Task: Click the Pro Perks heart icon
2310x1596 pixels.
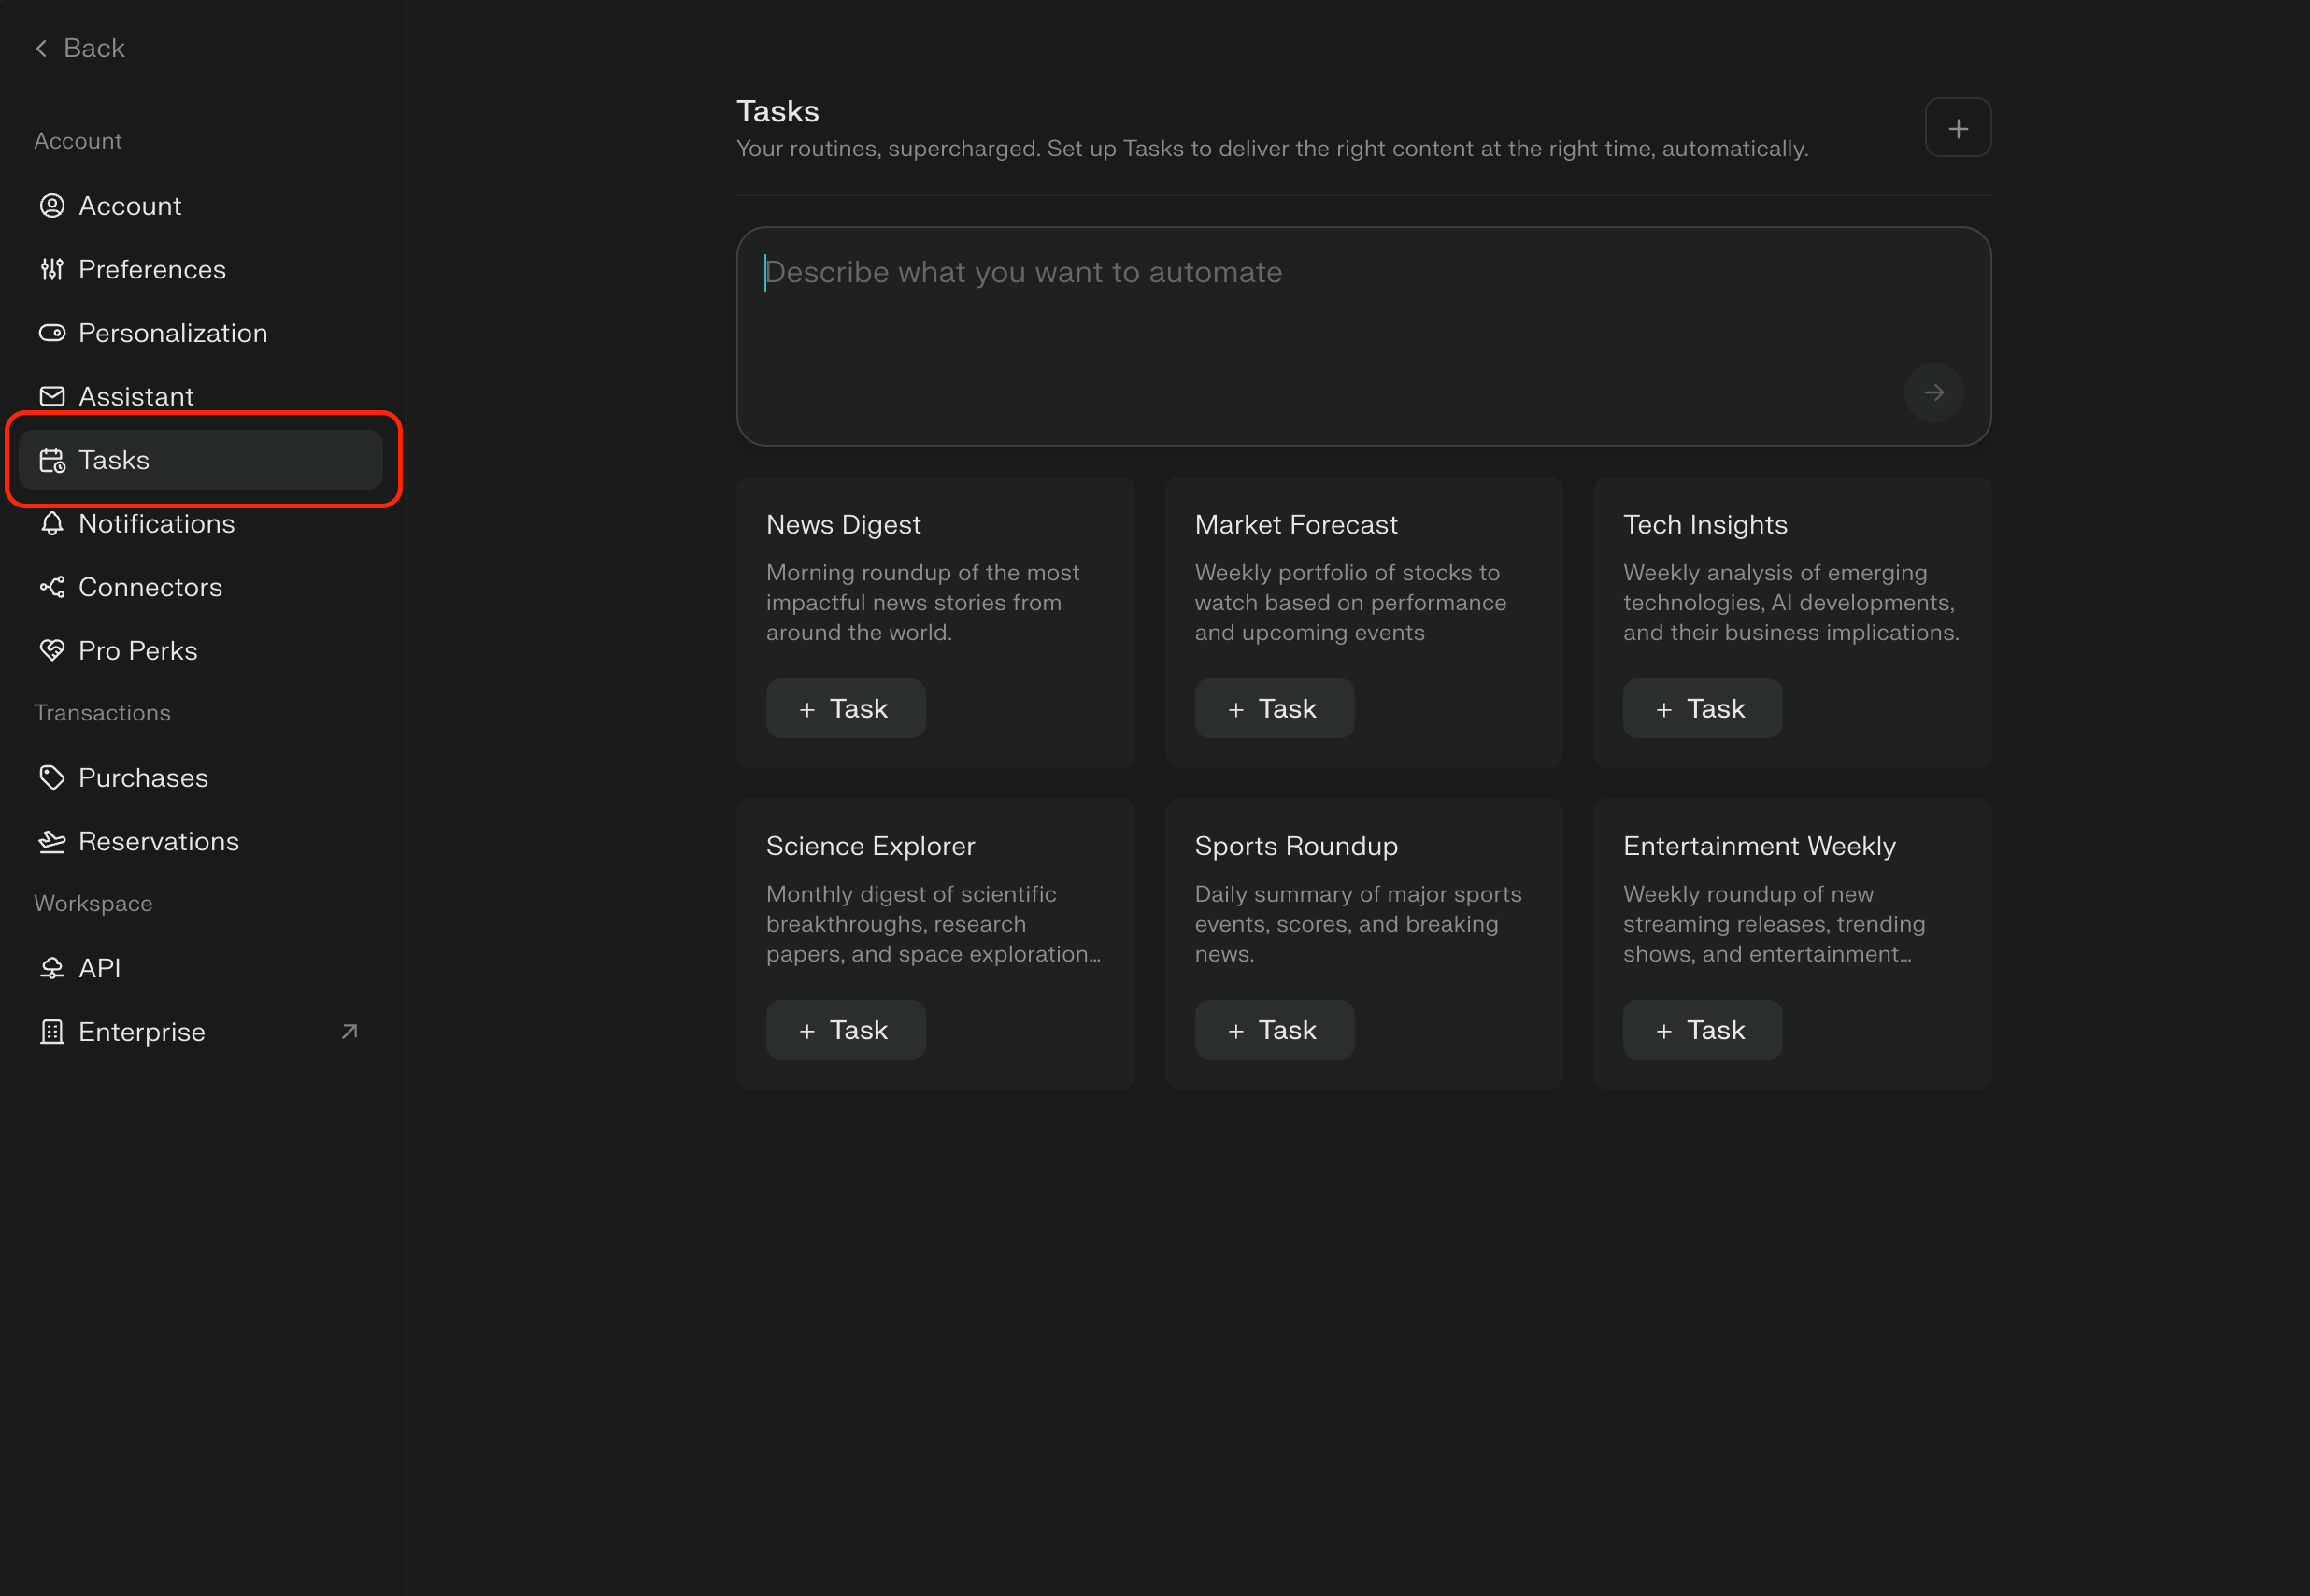Action: tap(52, 650)
